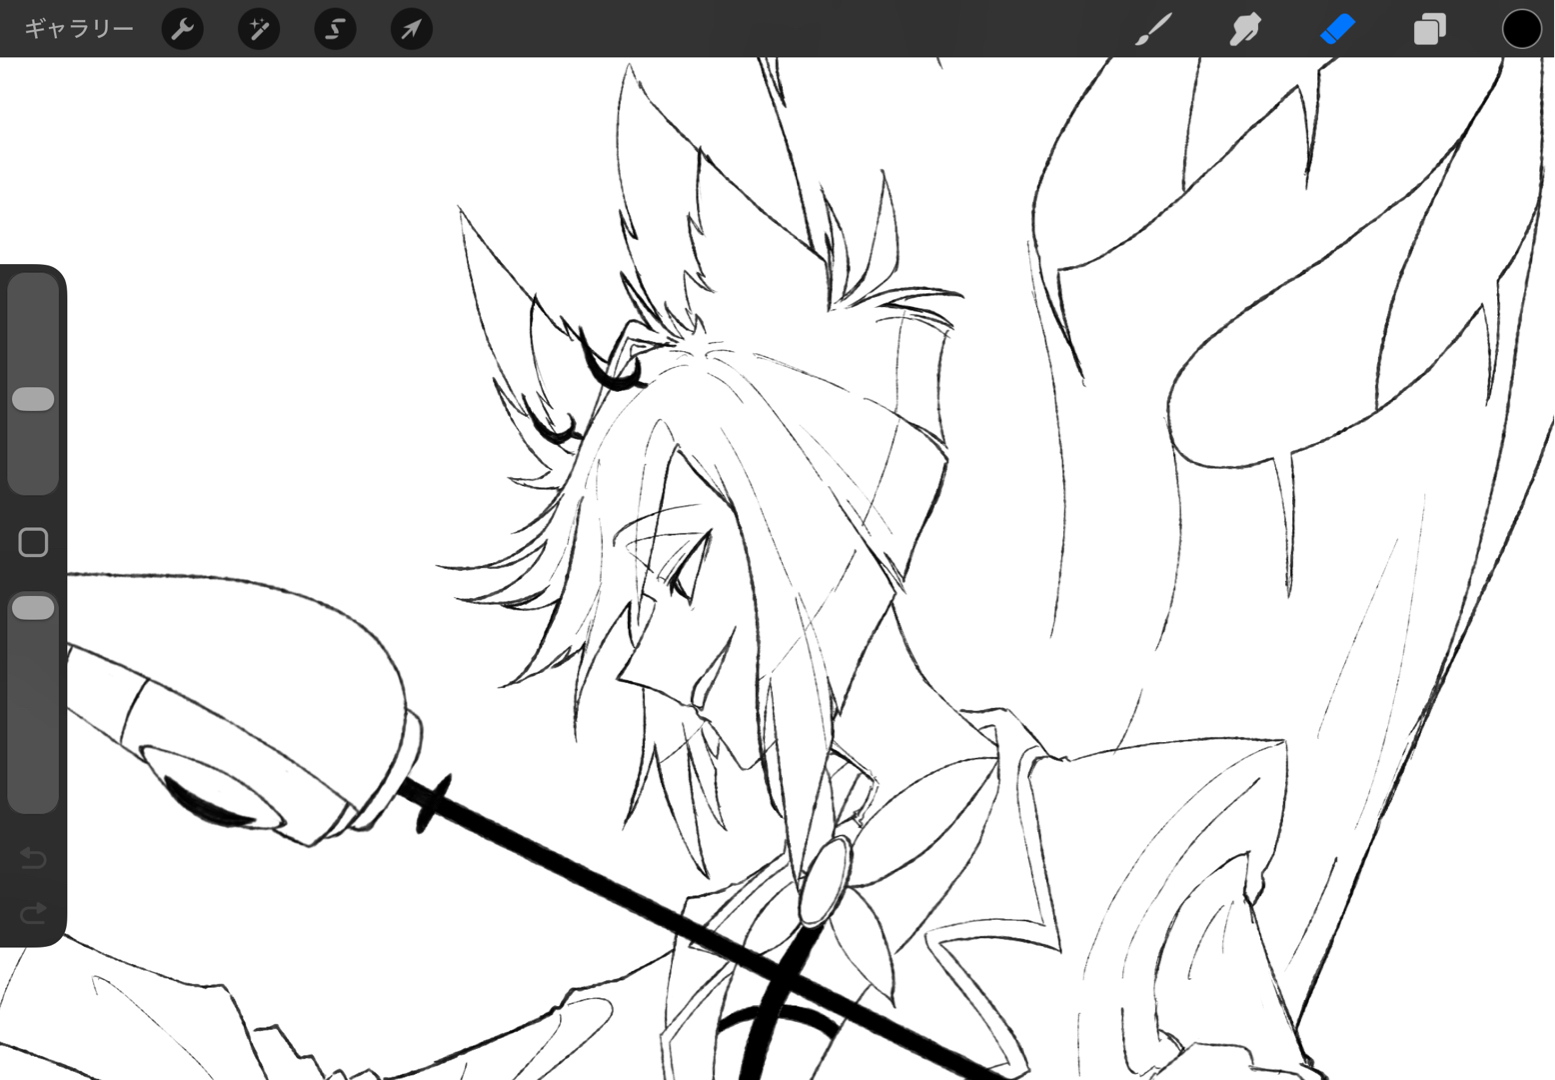This screenshot has width=1555, height=1080.
Task: Click the brush opacity slider handle
Action: point(33,608)
